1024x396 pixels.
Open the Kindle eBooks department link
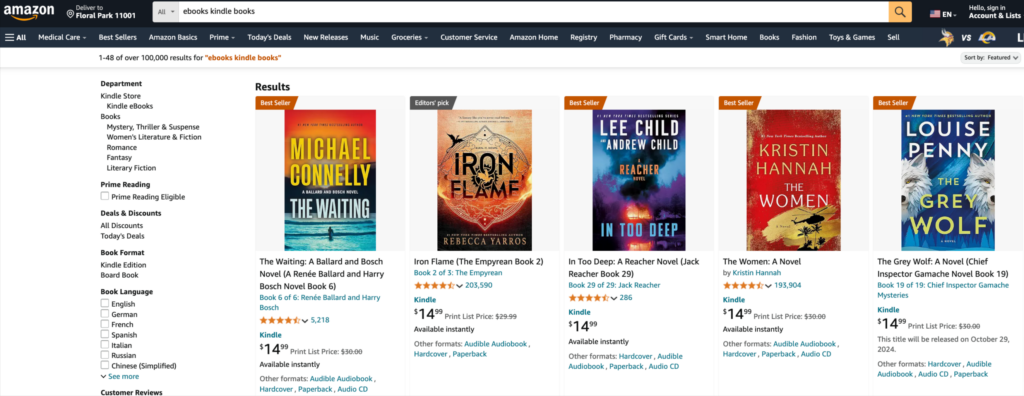(x=130, y=106)
